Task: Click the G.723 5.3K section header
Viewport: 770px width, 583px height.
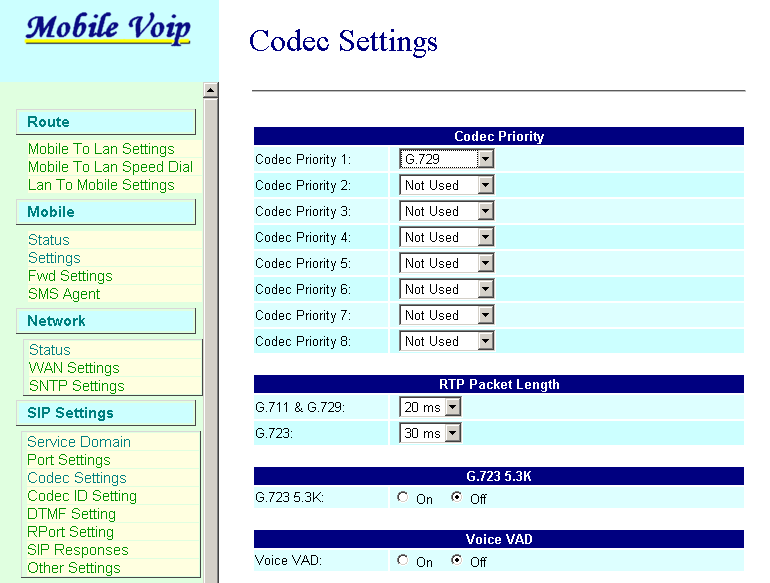Action: [x=498, y=476]
